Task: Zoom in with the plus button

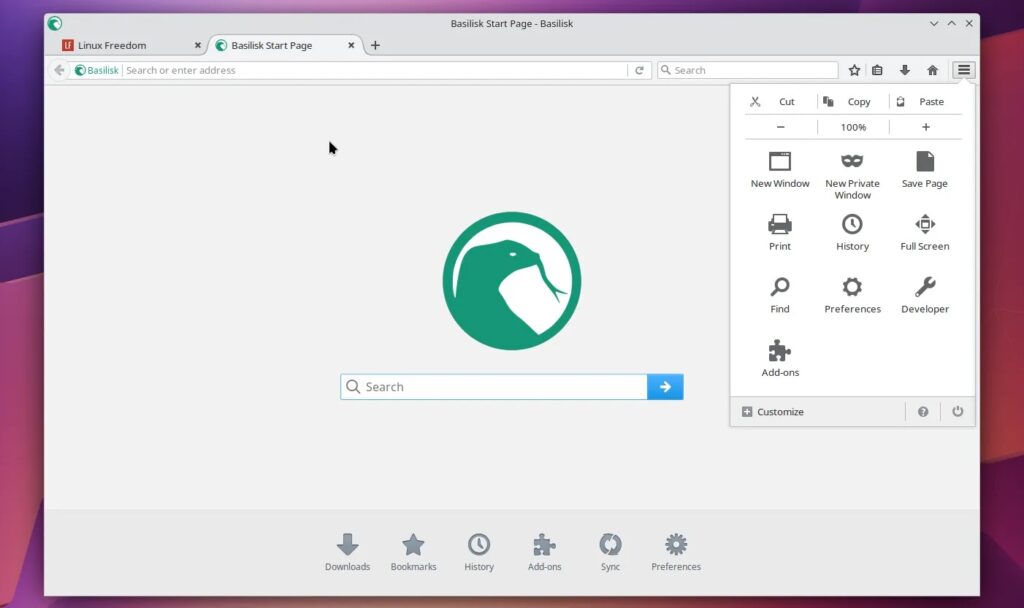Action: click(925, 127)
